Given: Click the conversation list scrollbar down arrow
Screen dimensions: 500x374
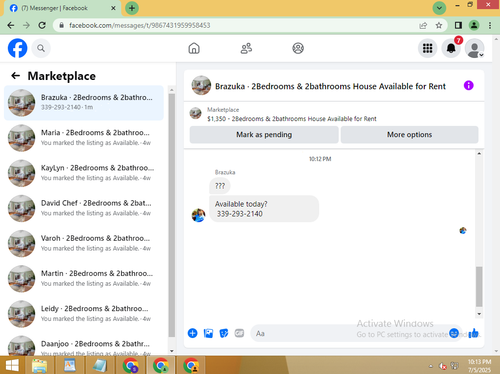Looking at the screenshot, I should (x=172, y=351).
